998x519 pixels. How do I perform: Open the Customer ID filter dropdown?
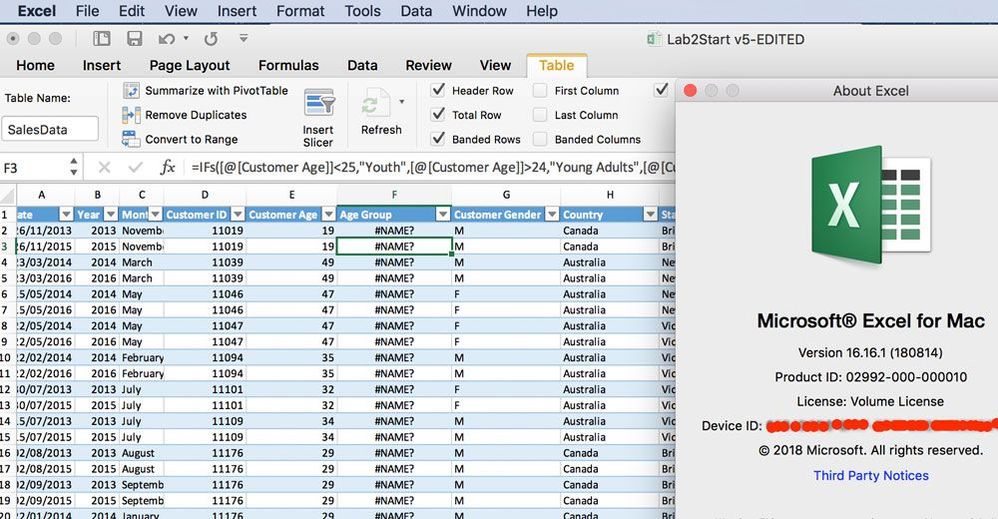tap(238, 215)
